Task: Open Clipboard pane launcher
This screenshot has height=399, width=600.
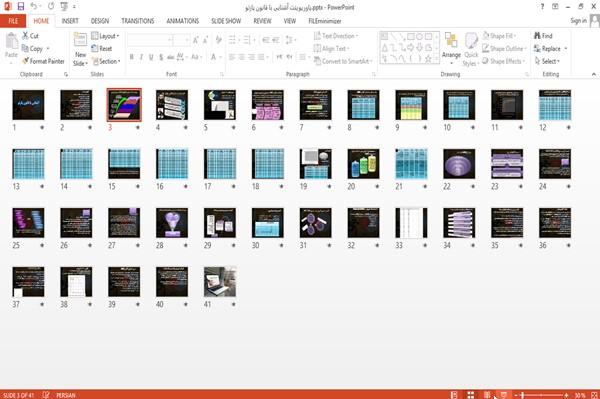Action: click(66, 75)
